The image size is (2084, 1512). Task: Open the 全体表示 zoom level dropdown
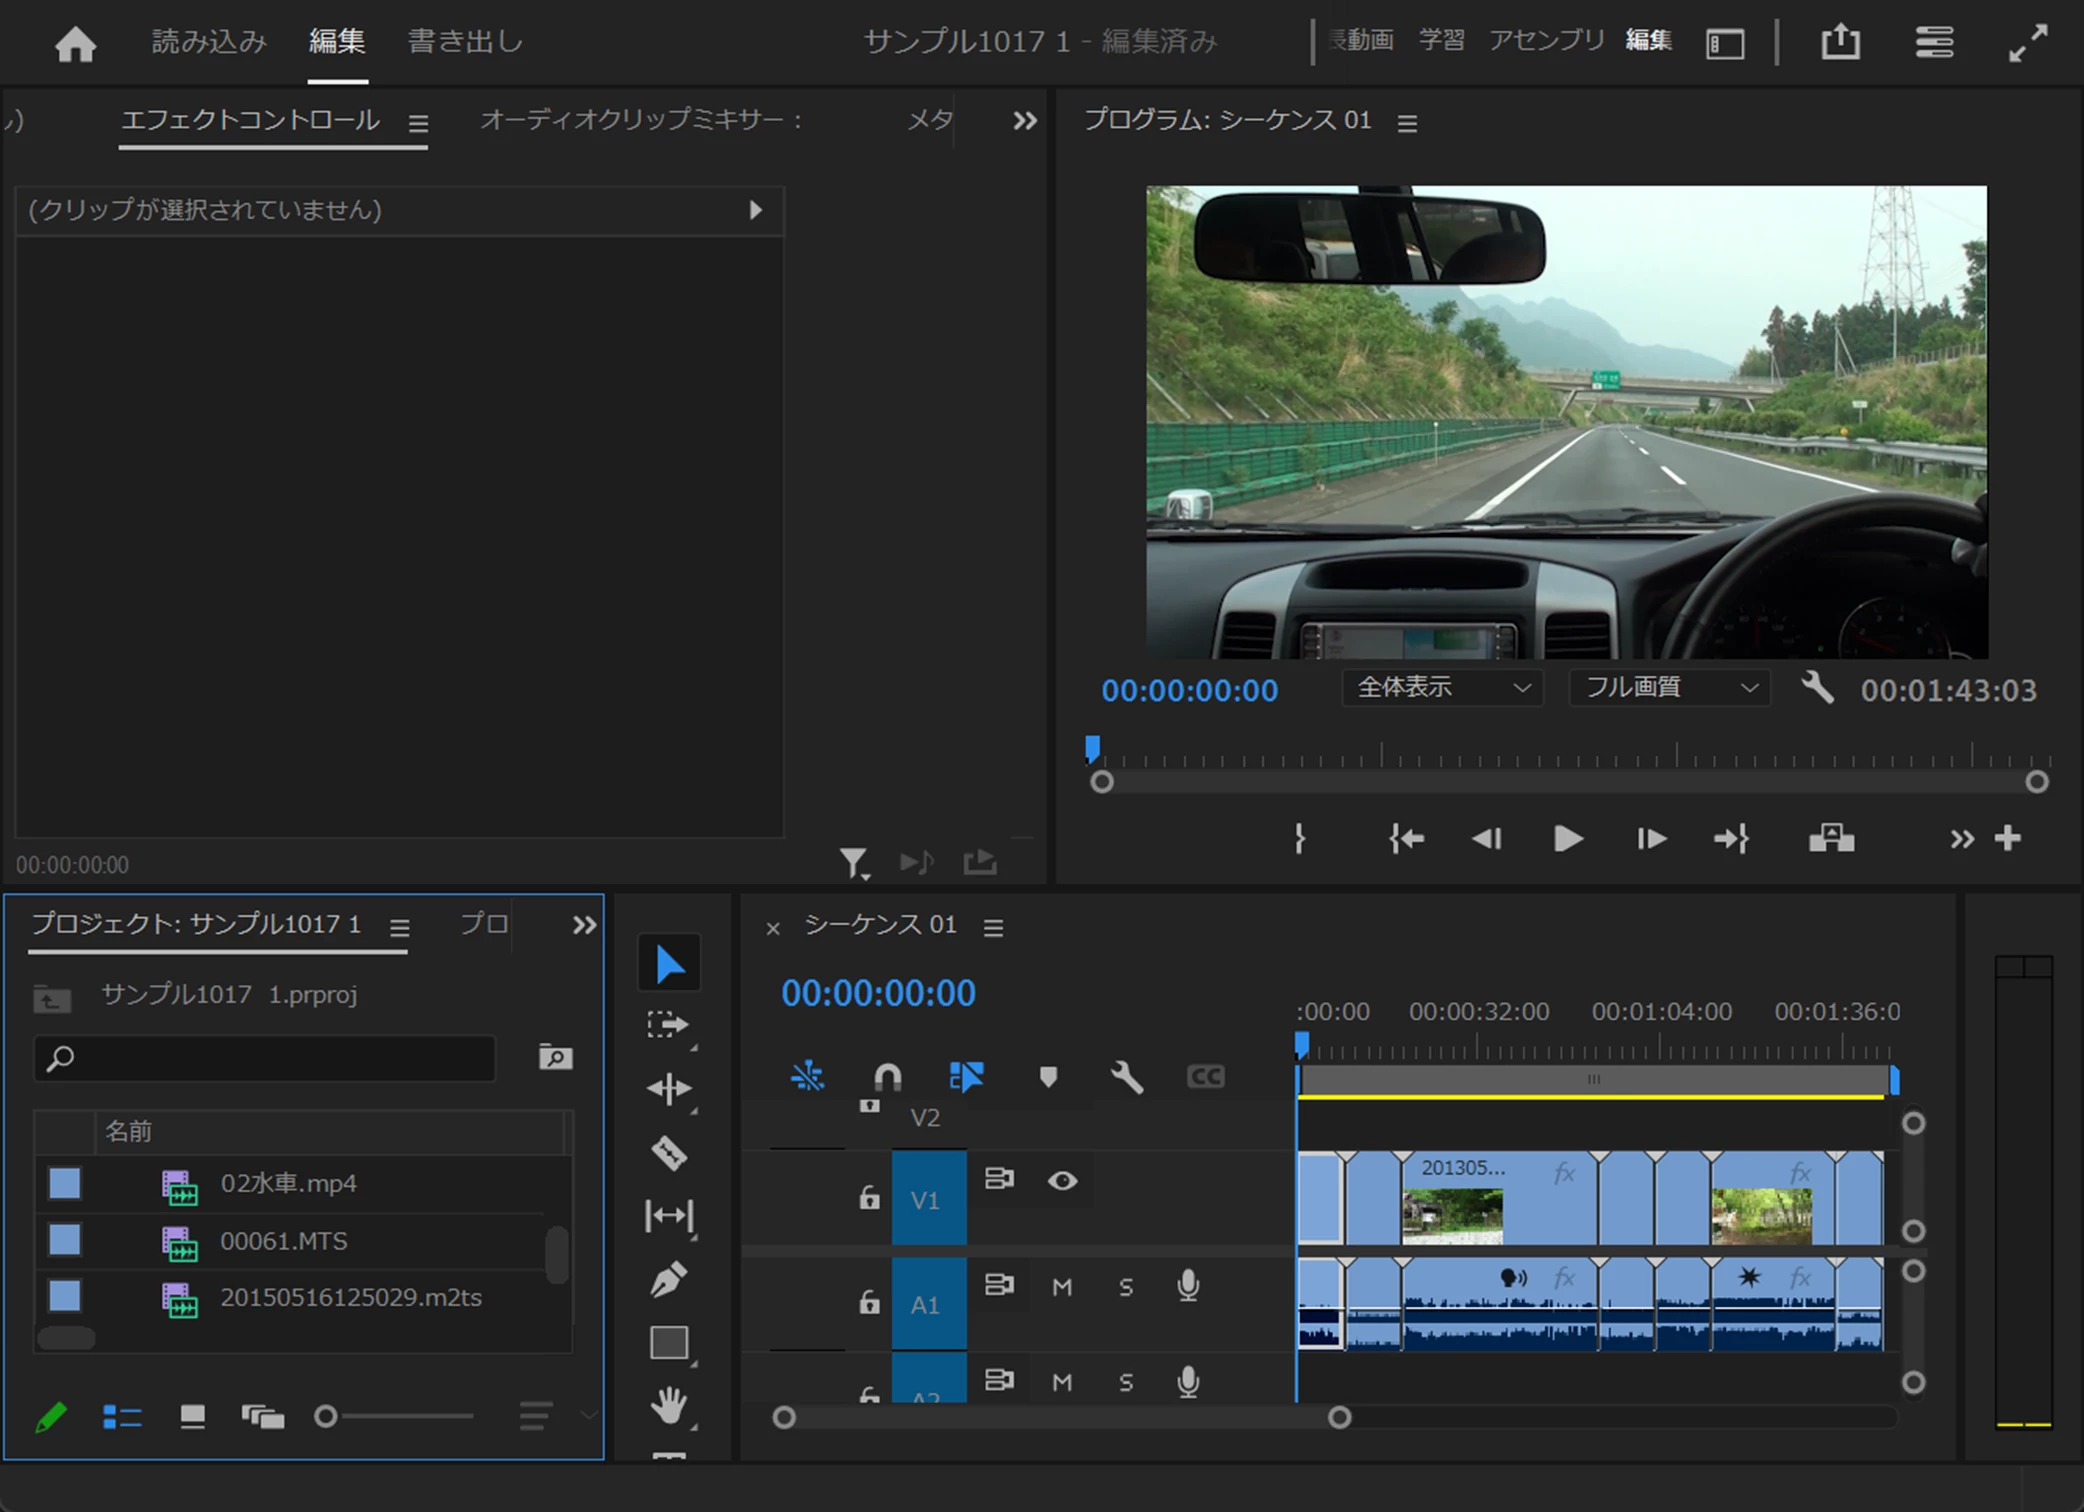click(1442, 688)
